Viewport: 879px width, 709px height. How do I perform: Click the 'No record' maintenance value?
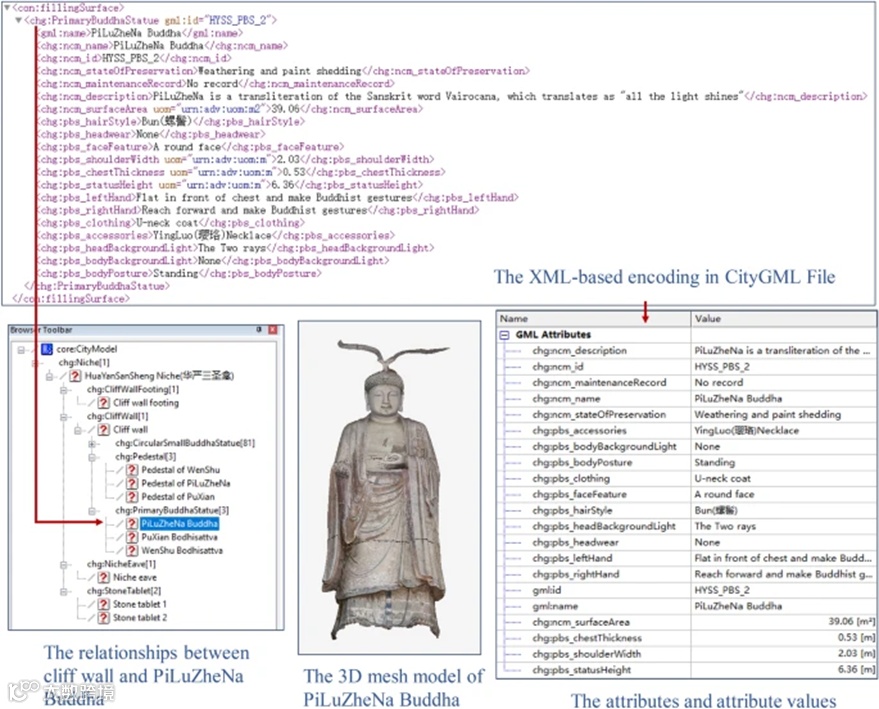point(719,382)
